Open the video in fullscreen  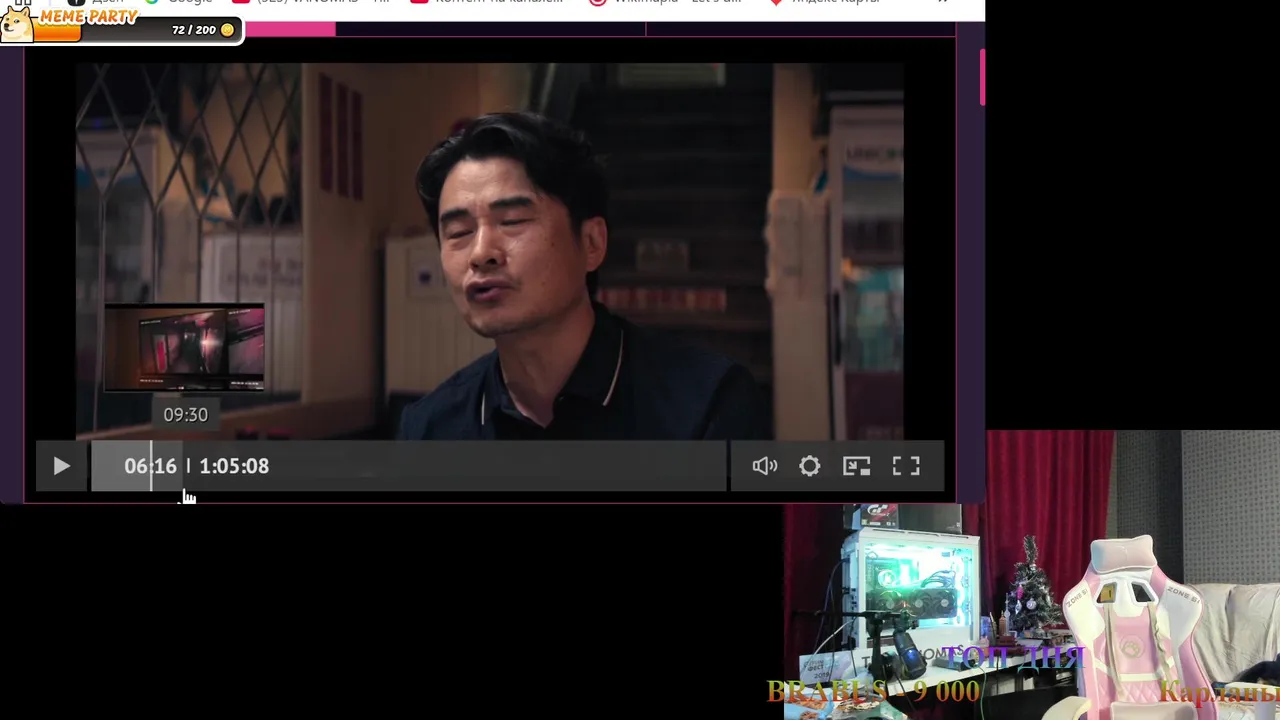tap(906, 466)
